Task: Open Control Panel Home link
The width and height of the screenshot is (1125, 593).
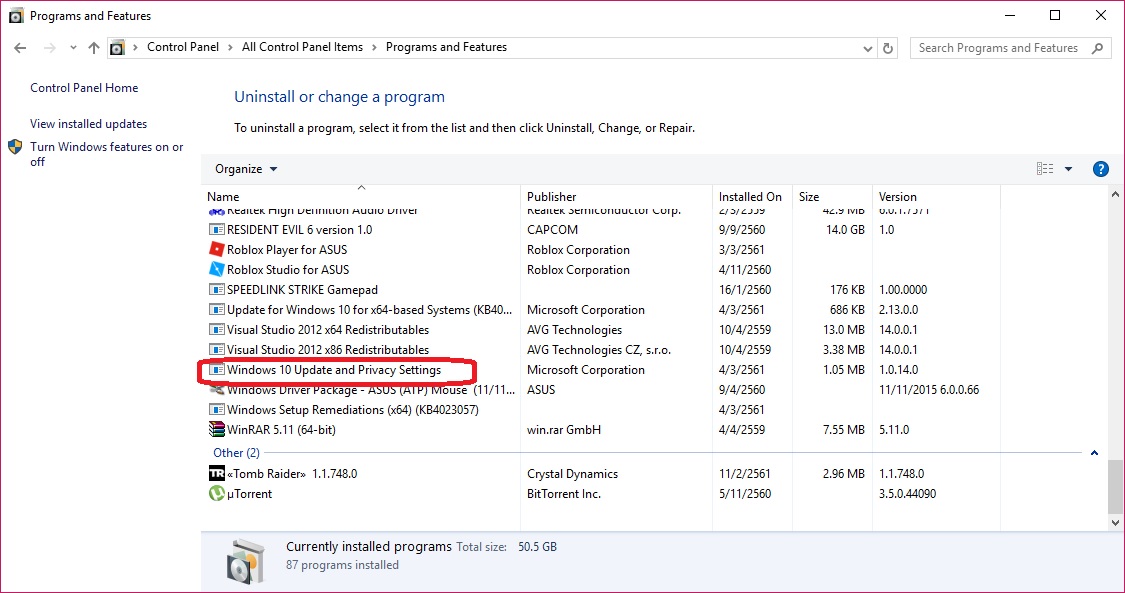Action: pyautogui.click(x=84, y=88)
